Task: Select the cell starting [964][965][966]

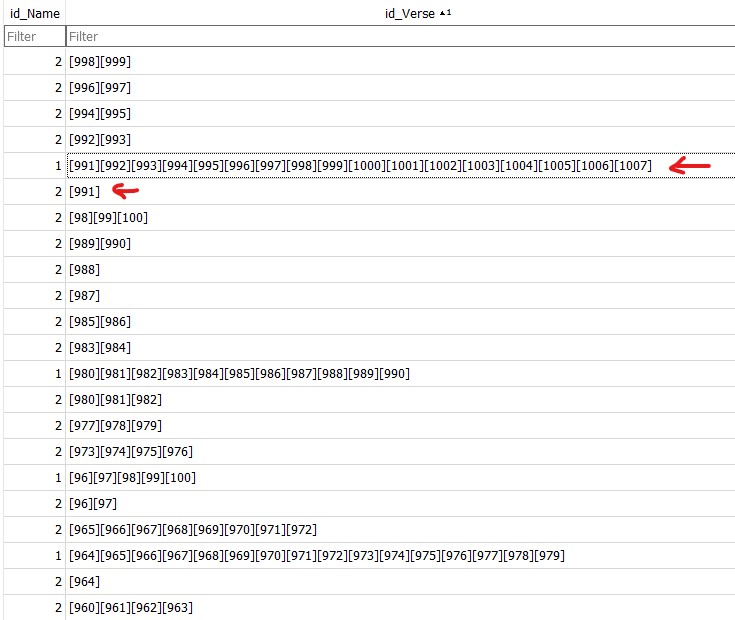Action: (401, 556)
